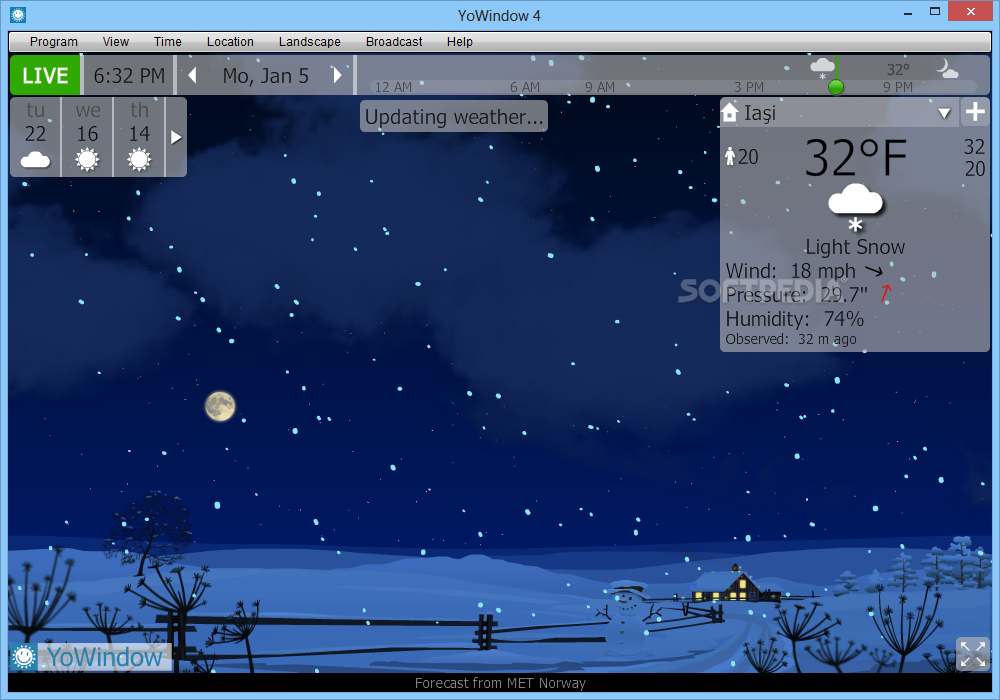1000x700 pixels.
Task: Click the moon cloud icon on timeline
Action: pos(946,68)
